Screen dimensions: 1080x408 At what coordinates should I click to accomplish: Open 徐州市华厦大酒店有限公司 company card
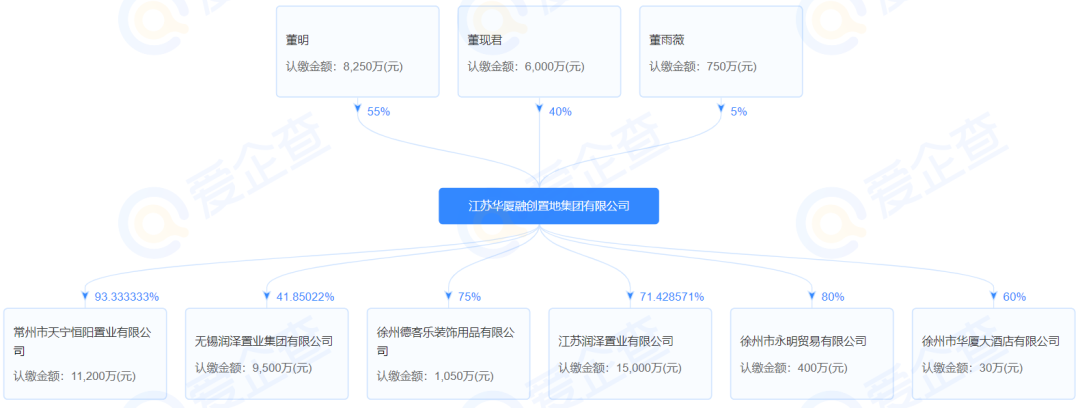click(x=994, y=354)
